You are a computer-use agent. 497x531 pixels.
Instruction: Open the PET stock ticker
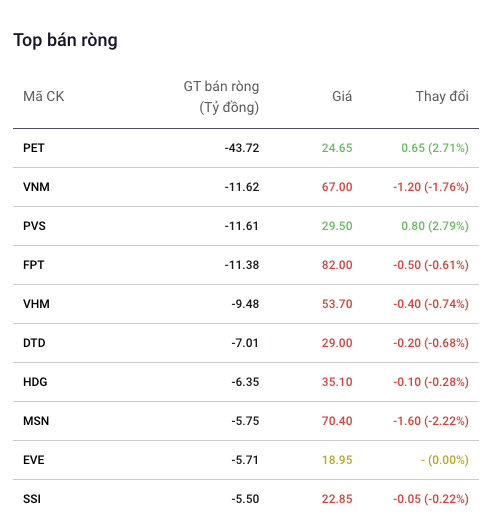pyautogui.click(x=34, y=148)
